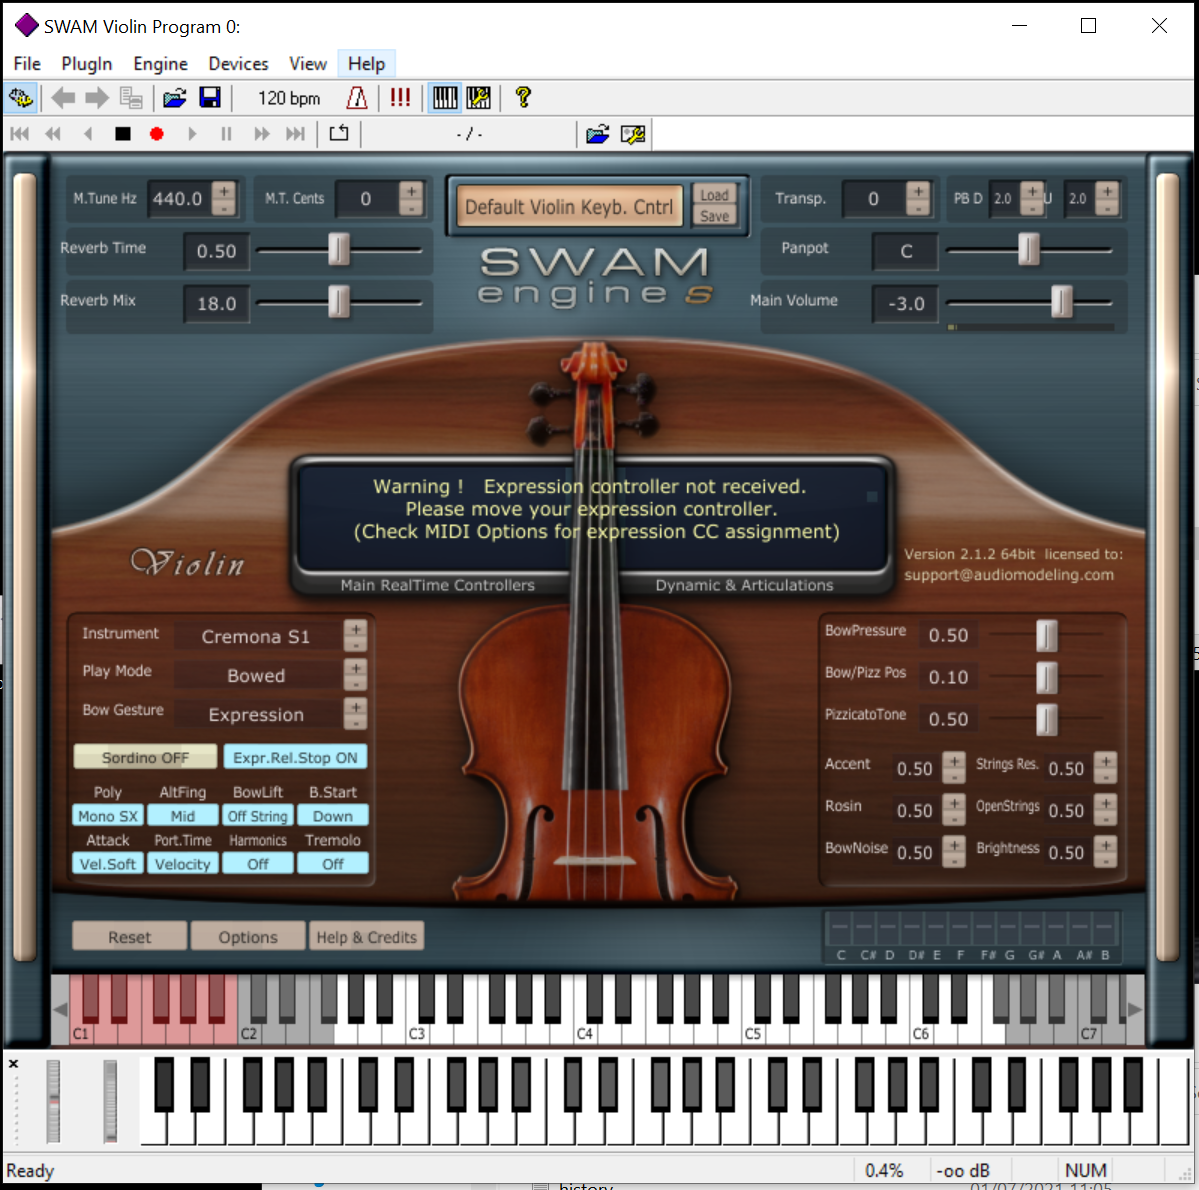Toggle Harmonics Off setting

[258, 863]
